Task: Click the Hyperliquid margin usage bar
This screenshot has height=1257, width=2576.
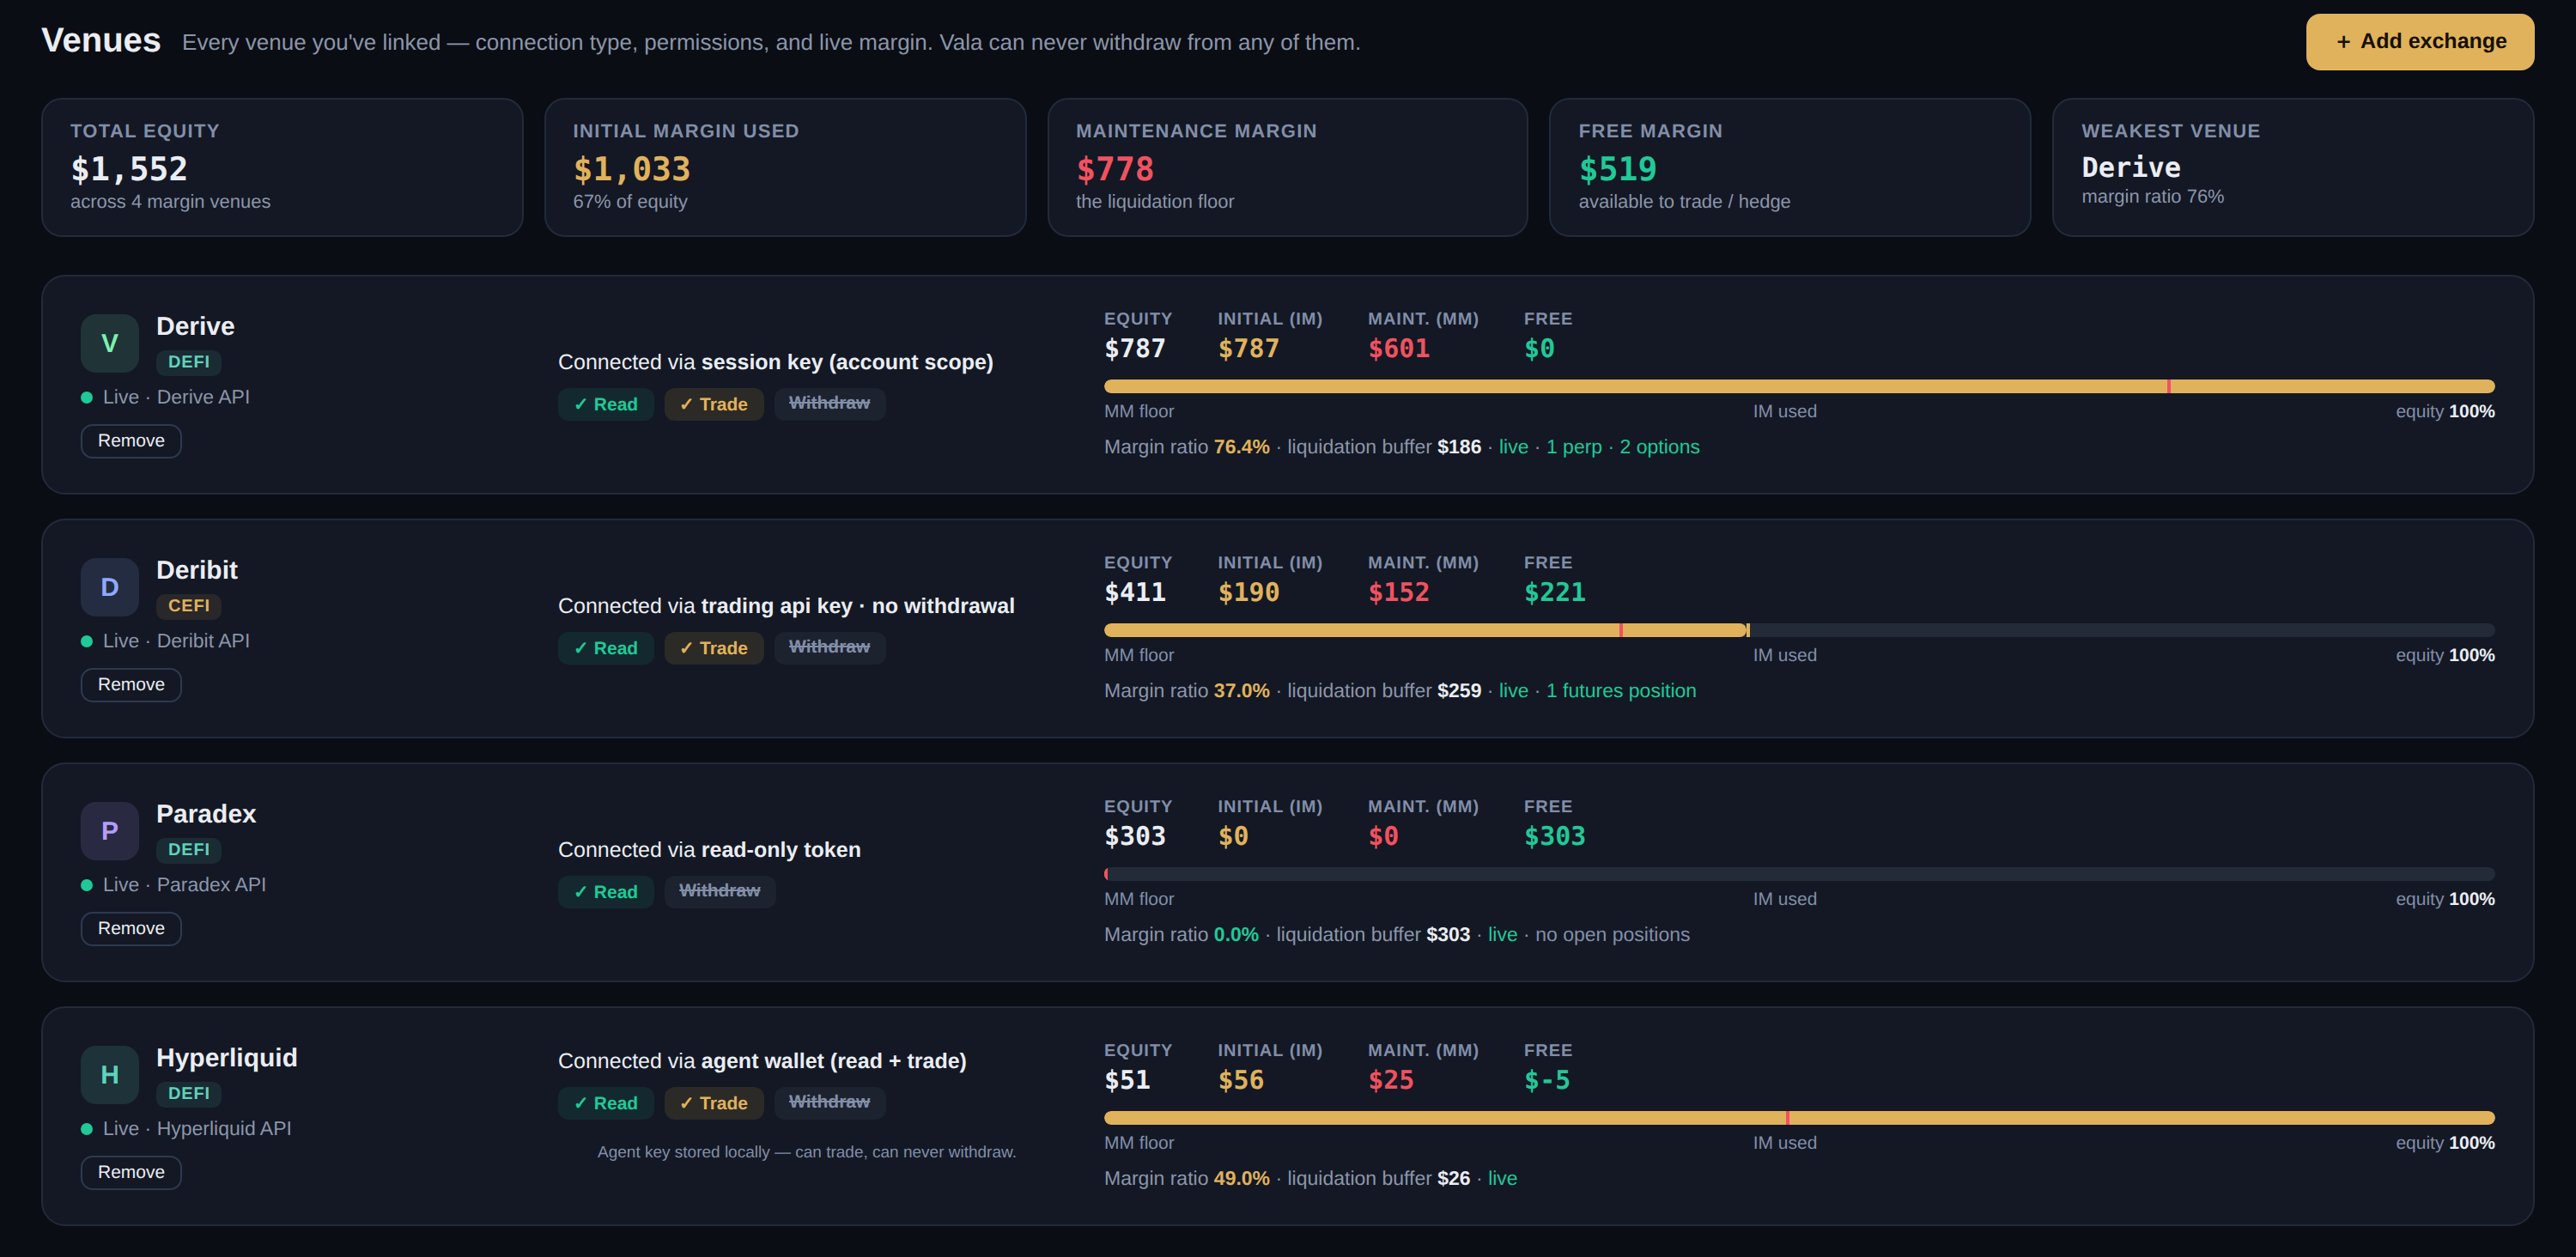Action: [1799, 1118]
